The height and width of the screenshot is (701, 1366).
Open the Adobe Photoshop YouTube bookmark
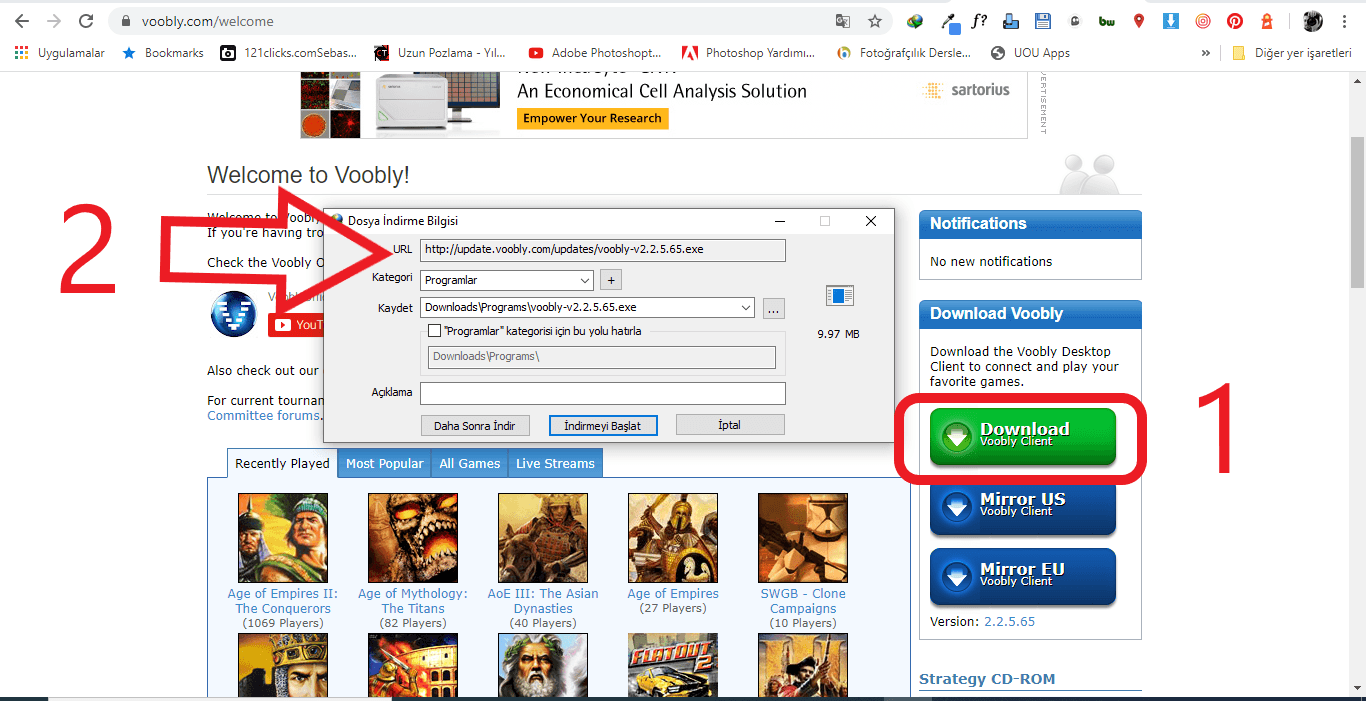[596, 53]
